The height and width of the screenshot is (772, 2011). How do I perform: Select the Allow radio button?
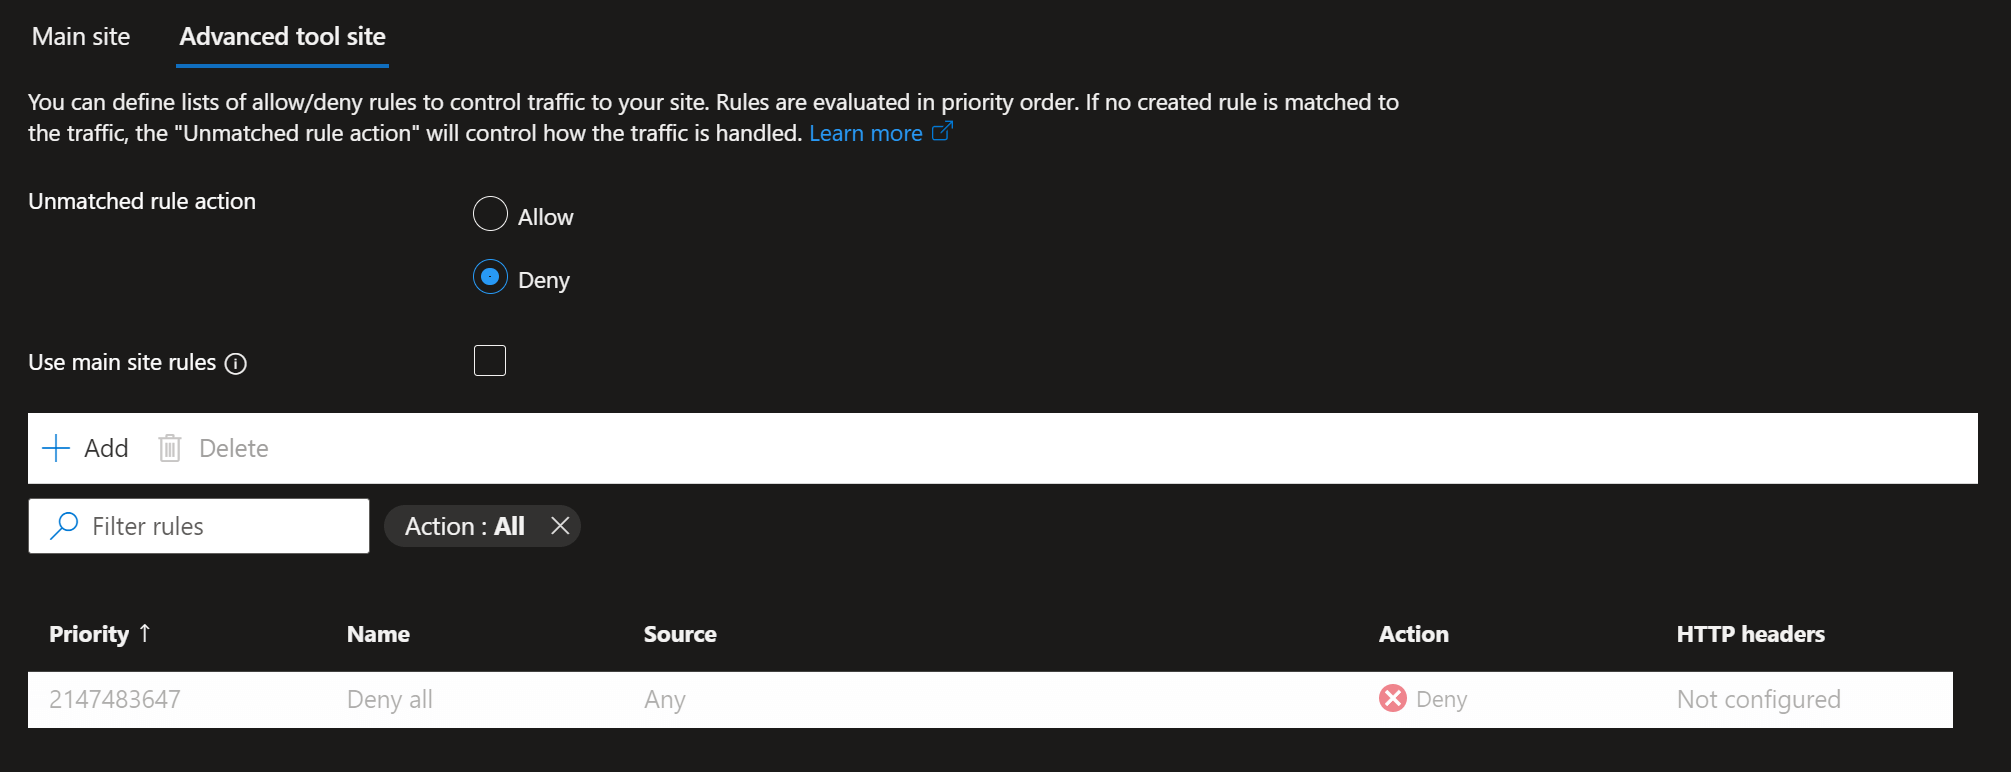(x=489, y=214)
